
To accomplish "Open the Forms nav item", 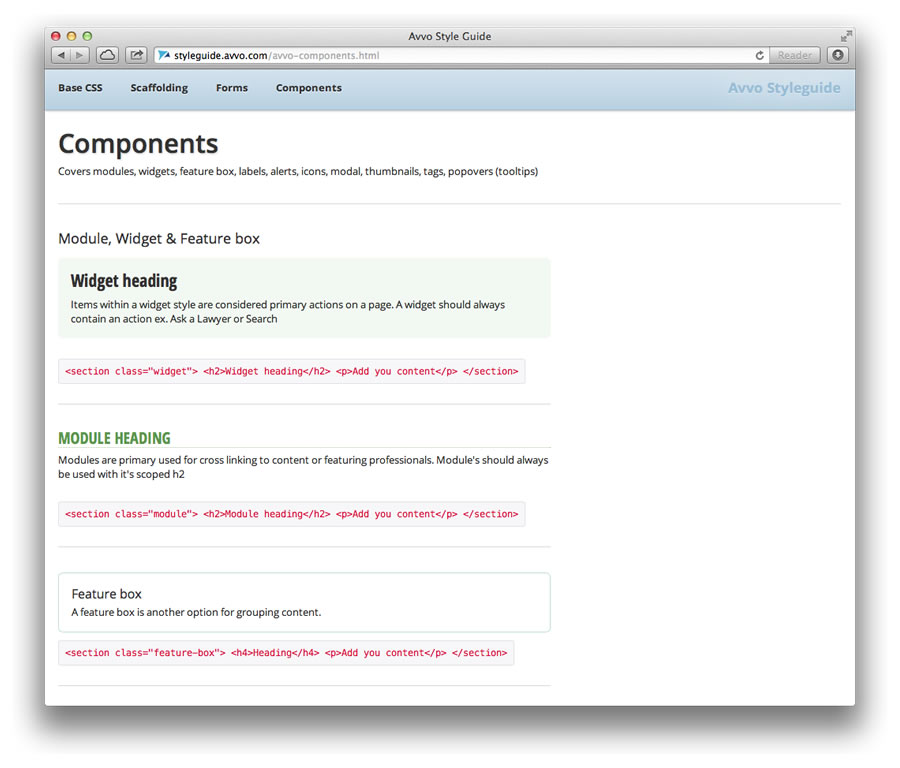I will (232, 88).
